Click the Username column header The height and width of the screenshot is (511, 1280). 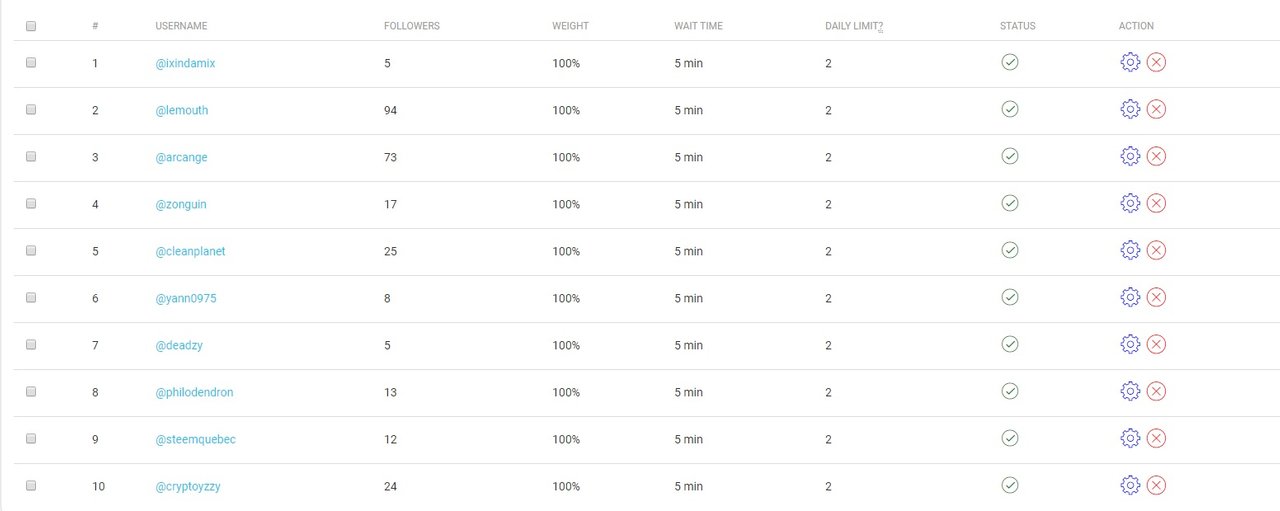pyautogui.click(x=181, y=26)
